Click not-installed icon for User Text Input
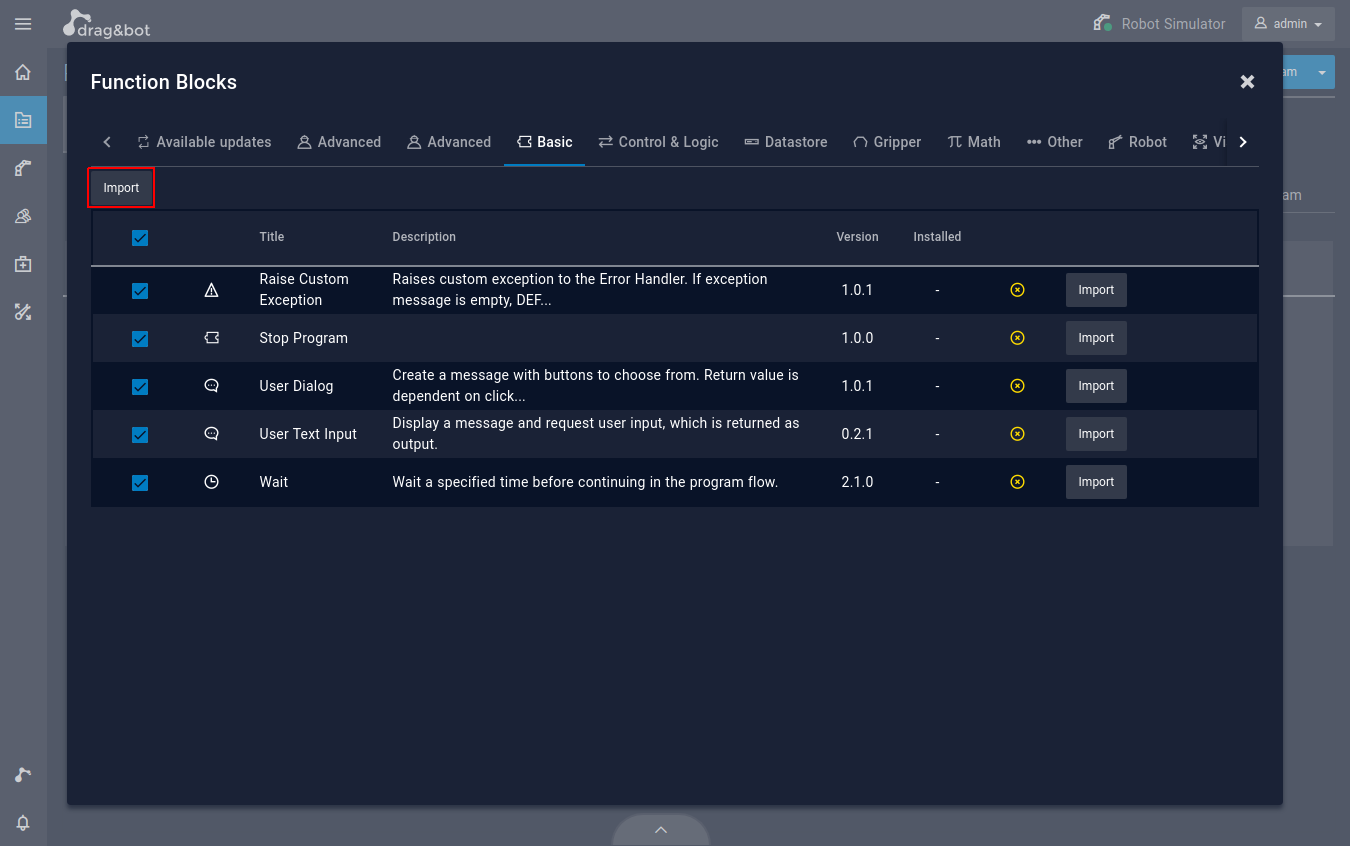1350x846 pixels. pos(1017,434)
